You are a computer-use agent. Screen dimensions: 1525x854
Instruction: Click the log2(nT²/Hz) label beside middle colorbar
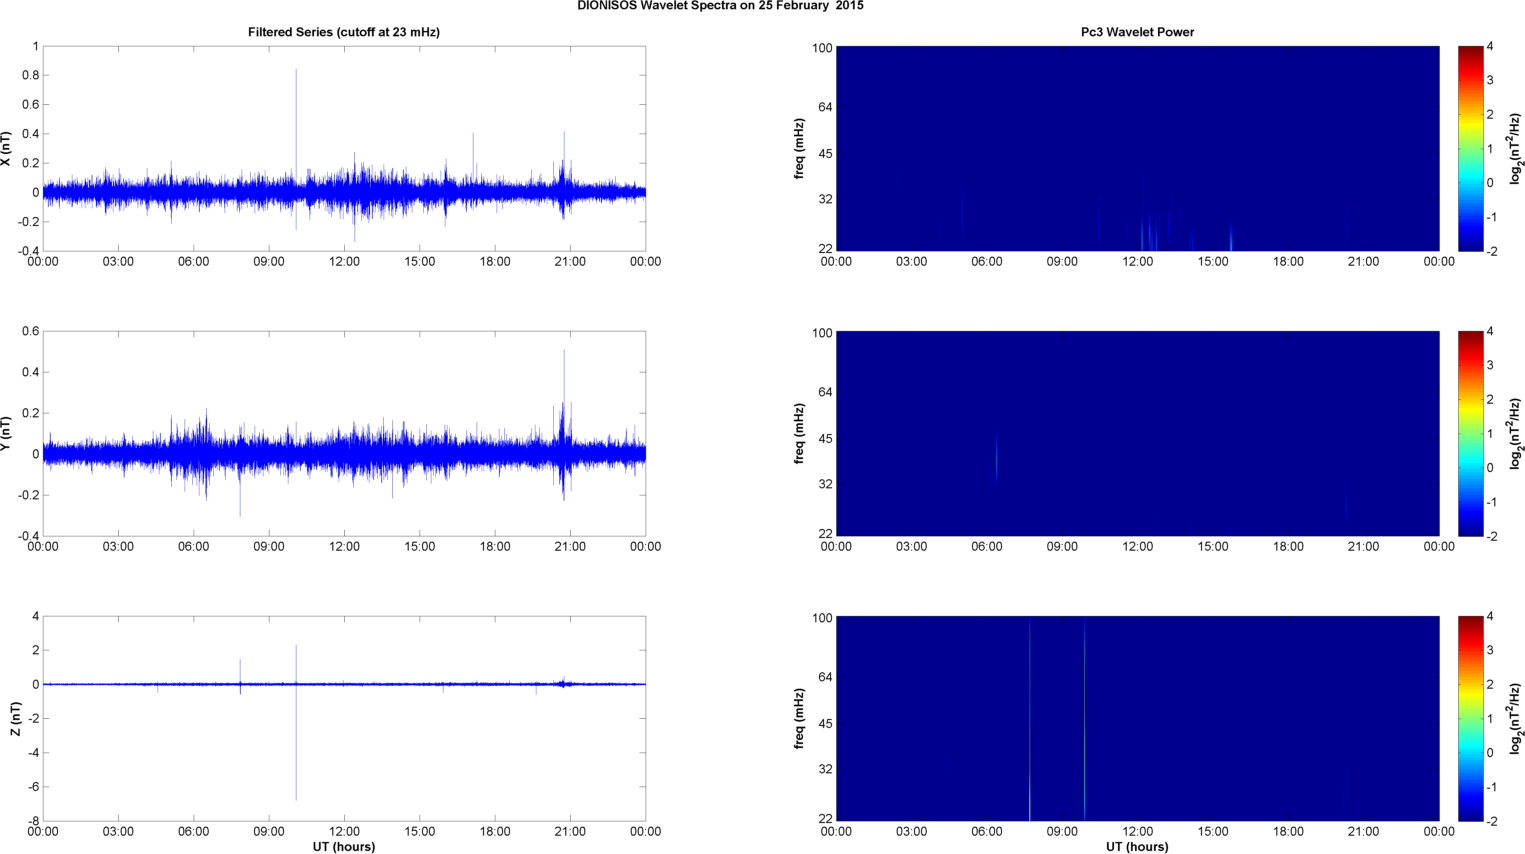coord(1516,433)
